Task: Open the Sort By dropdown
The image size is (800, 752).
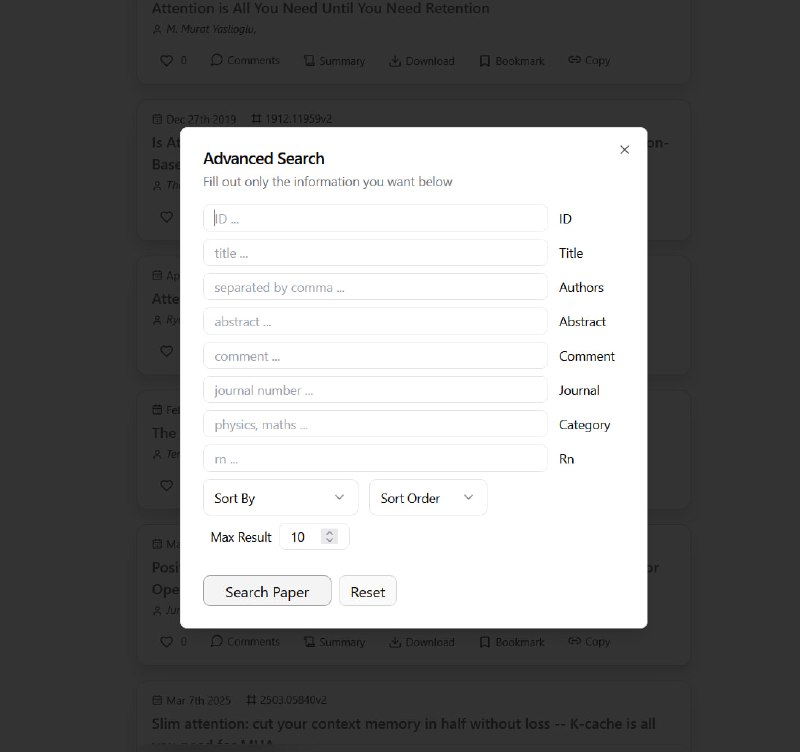Action: tap(281, 497)
